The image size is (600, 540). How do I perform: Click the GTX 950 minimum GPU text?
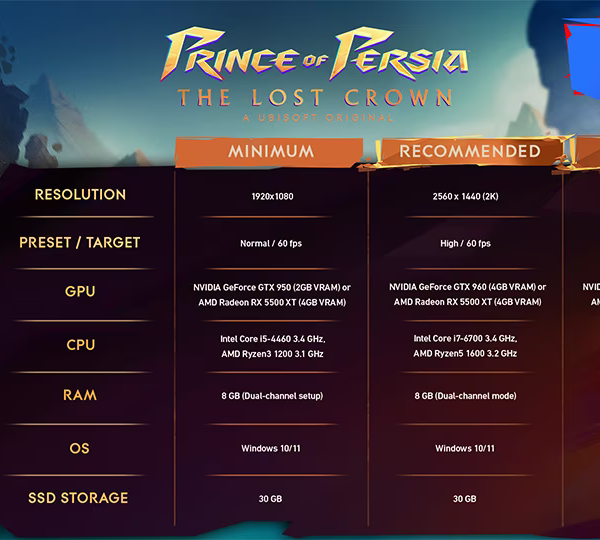(x=272, y=287)
